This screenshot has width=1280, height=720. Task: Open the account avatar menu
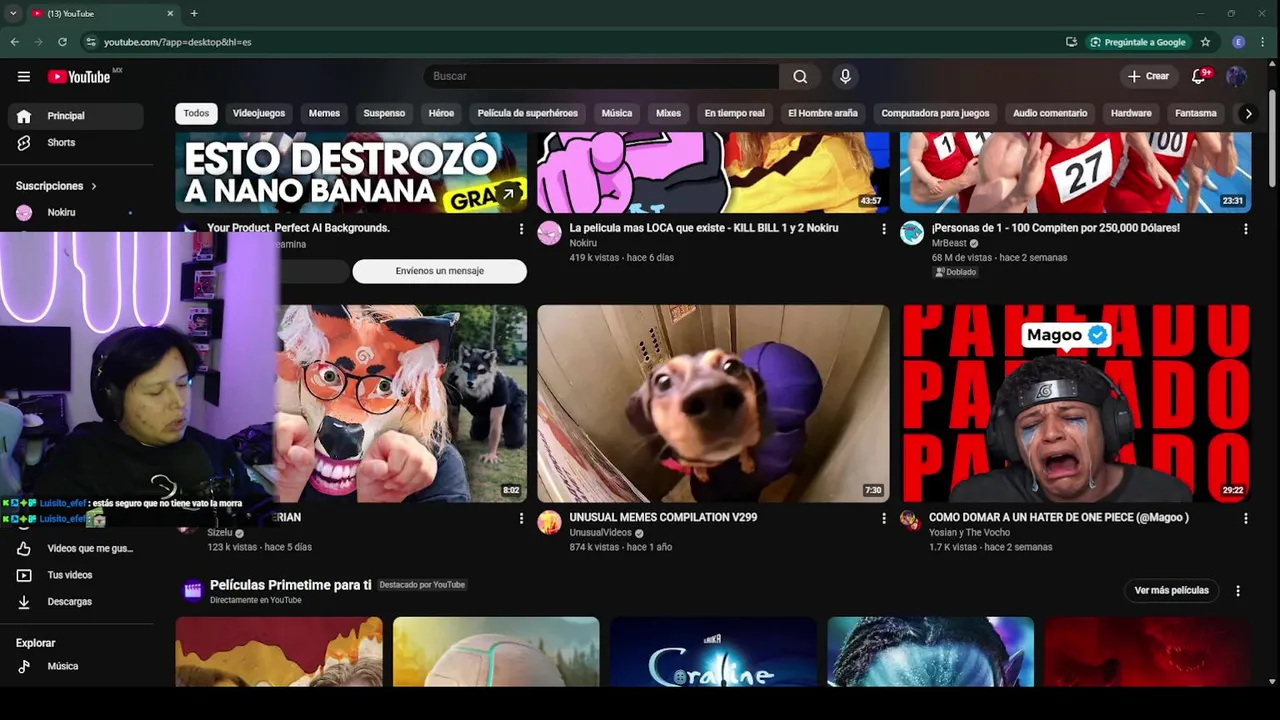click(x=1237, y=76)
